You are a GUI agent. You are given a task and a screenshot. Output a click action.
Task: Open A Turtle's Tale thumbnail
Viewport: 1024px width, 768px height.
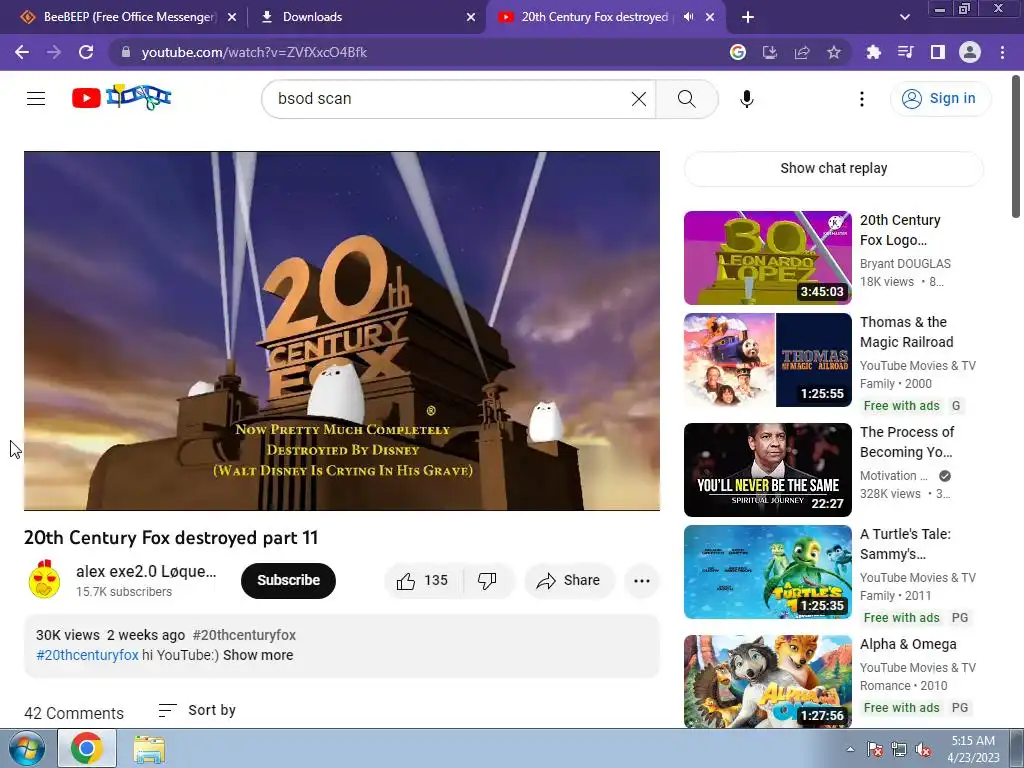(x=767, y=572)
